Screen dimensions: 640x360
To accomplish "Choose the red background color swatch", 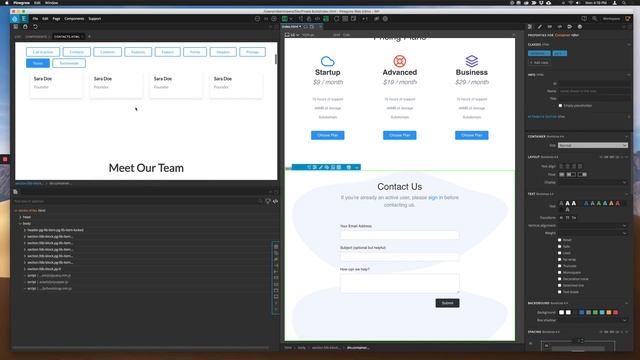I will click(616, 312).
